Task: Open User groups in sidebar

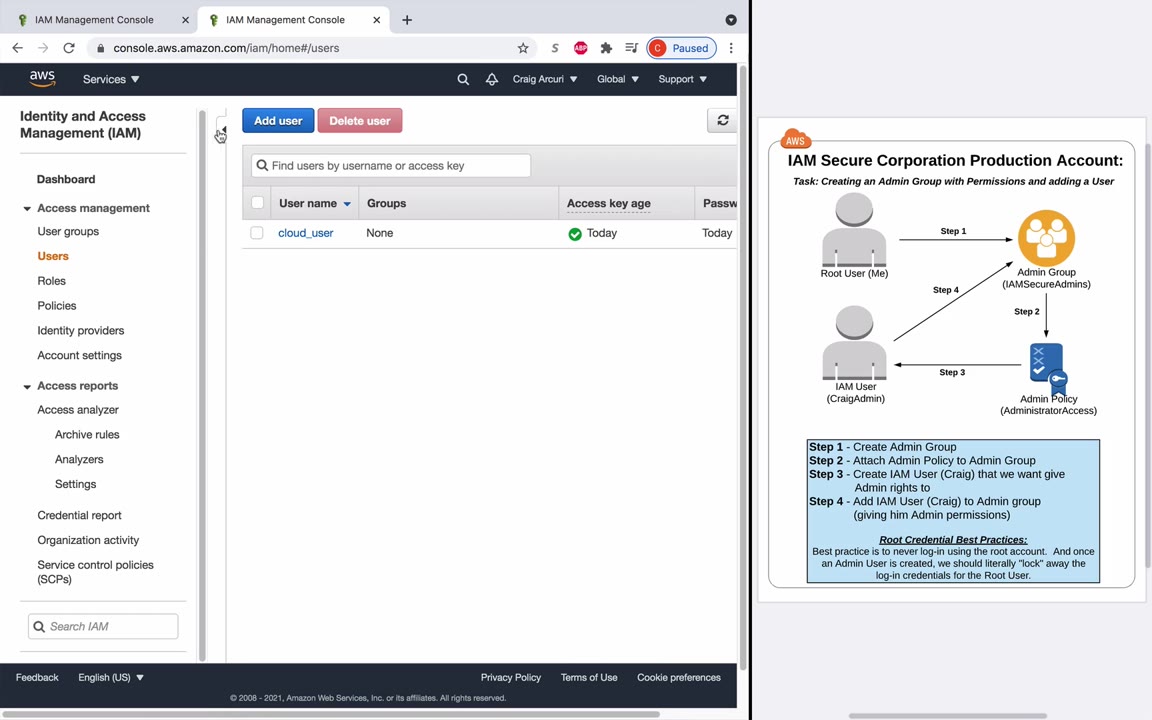Action: click(x=68, y=231)
